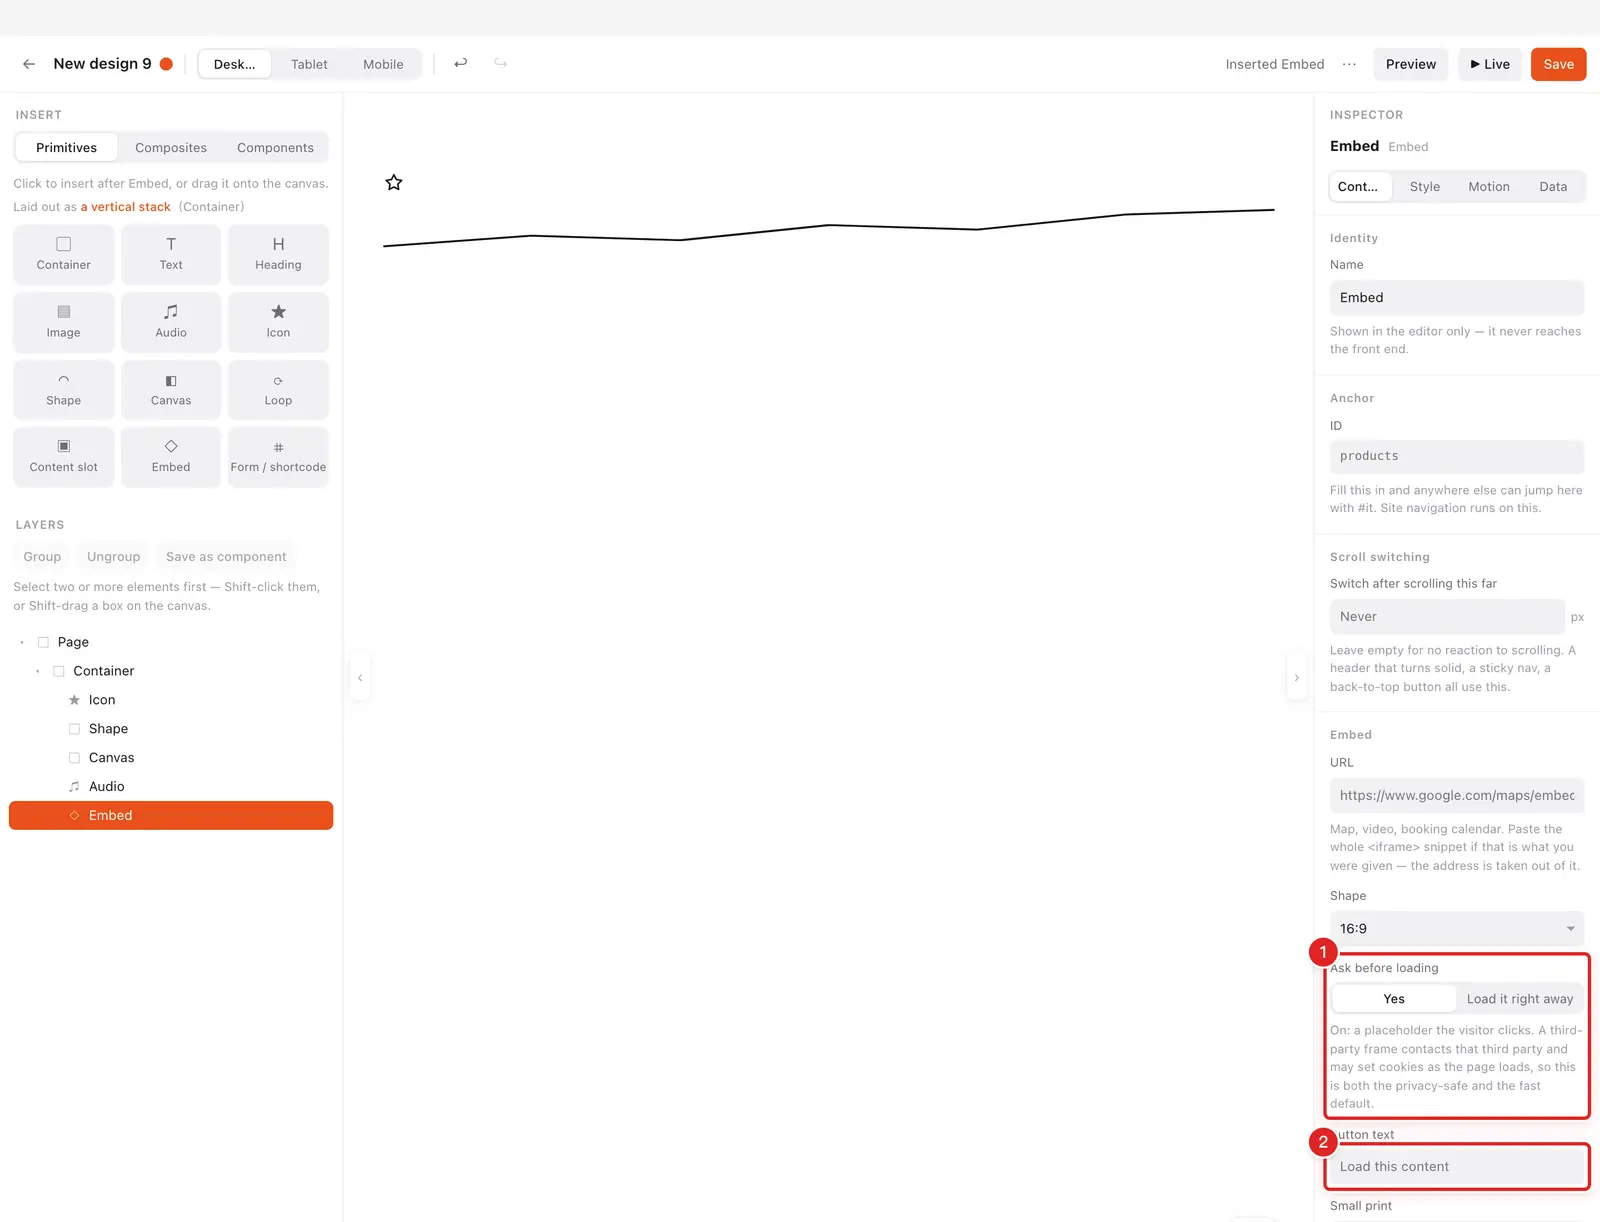Launch Live mode
The width and height of the screenshot is (1600, 1222).
pyautogui.click(x=1490, y=64)
